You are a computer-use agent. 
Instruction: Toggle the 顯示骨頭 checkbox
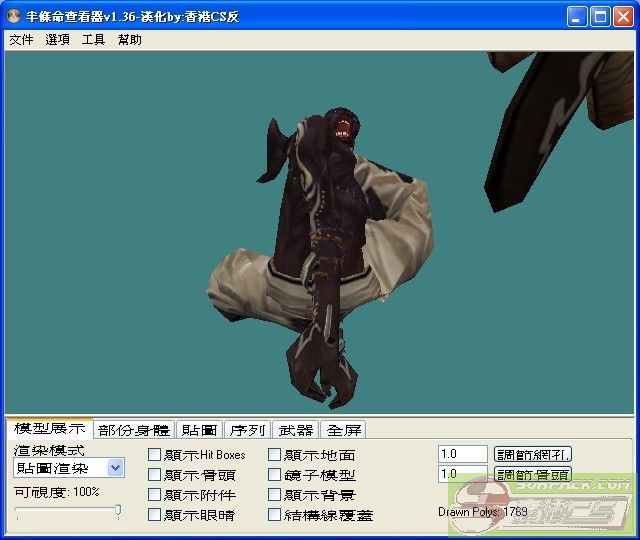(x=154, y=475)
